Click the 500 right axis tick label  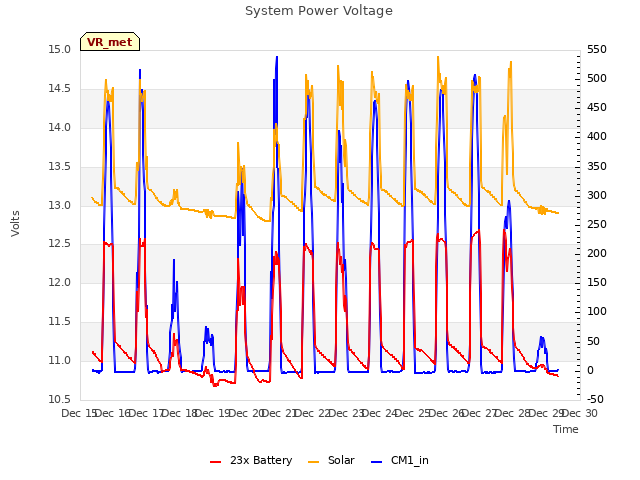597,78
